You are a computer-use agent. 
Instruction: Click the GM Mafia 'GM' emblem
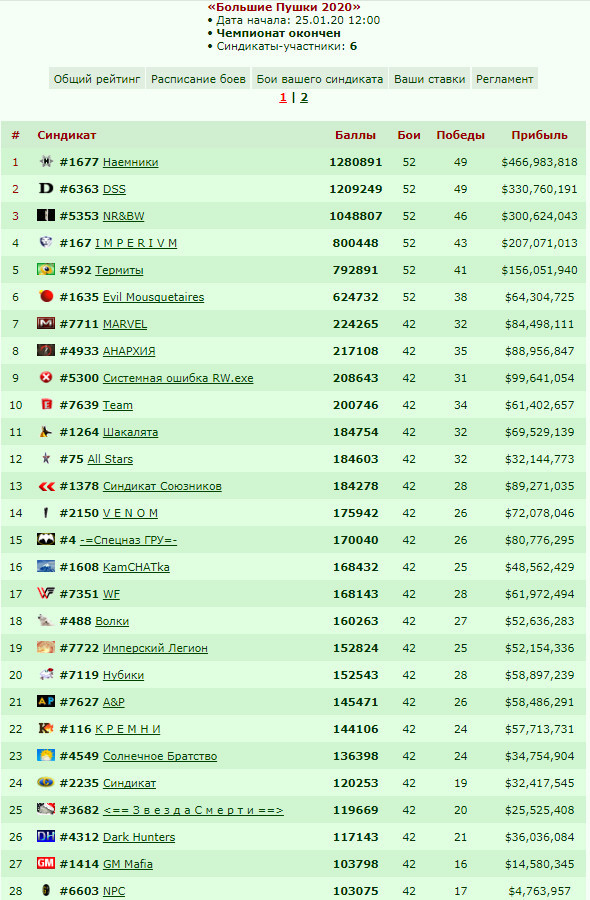[x=46, y=863]
